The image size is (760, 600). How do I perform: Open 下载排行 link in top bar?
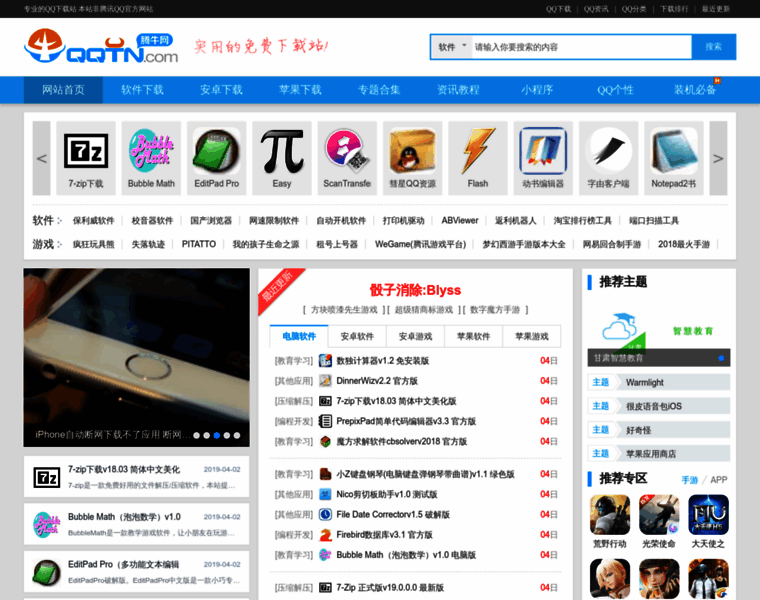click(674, 9)
